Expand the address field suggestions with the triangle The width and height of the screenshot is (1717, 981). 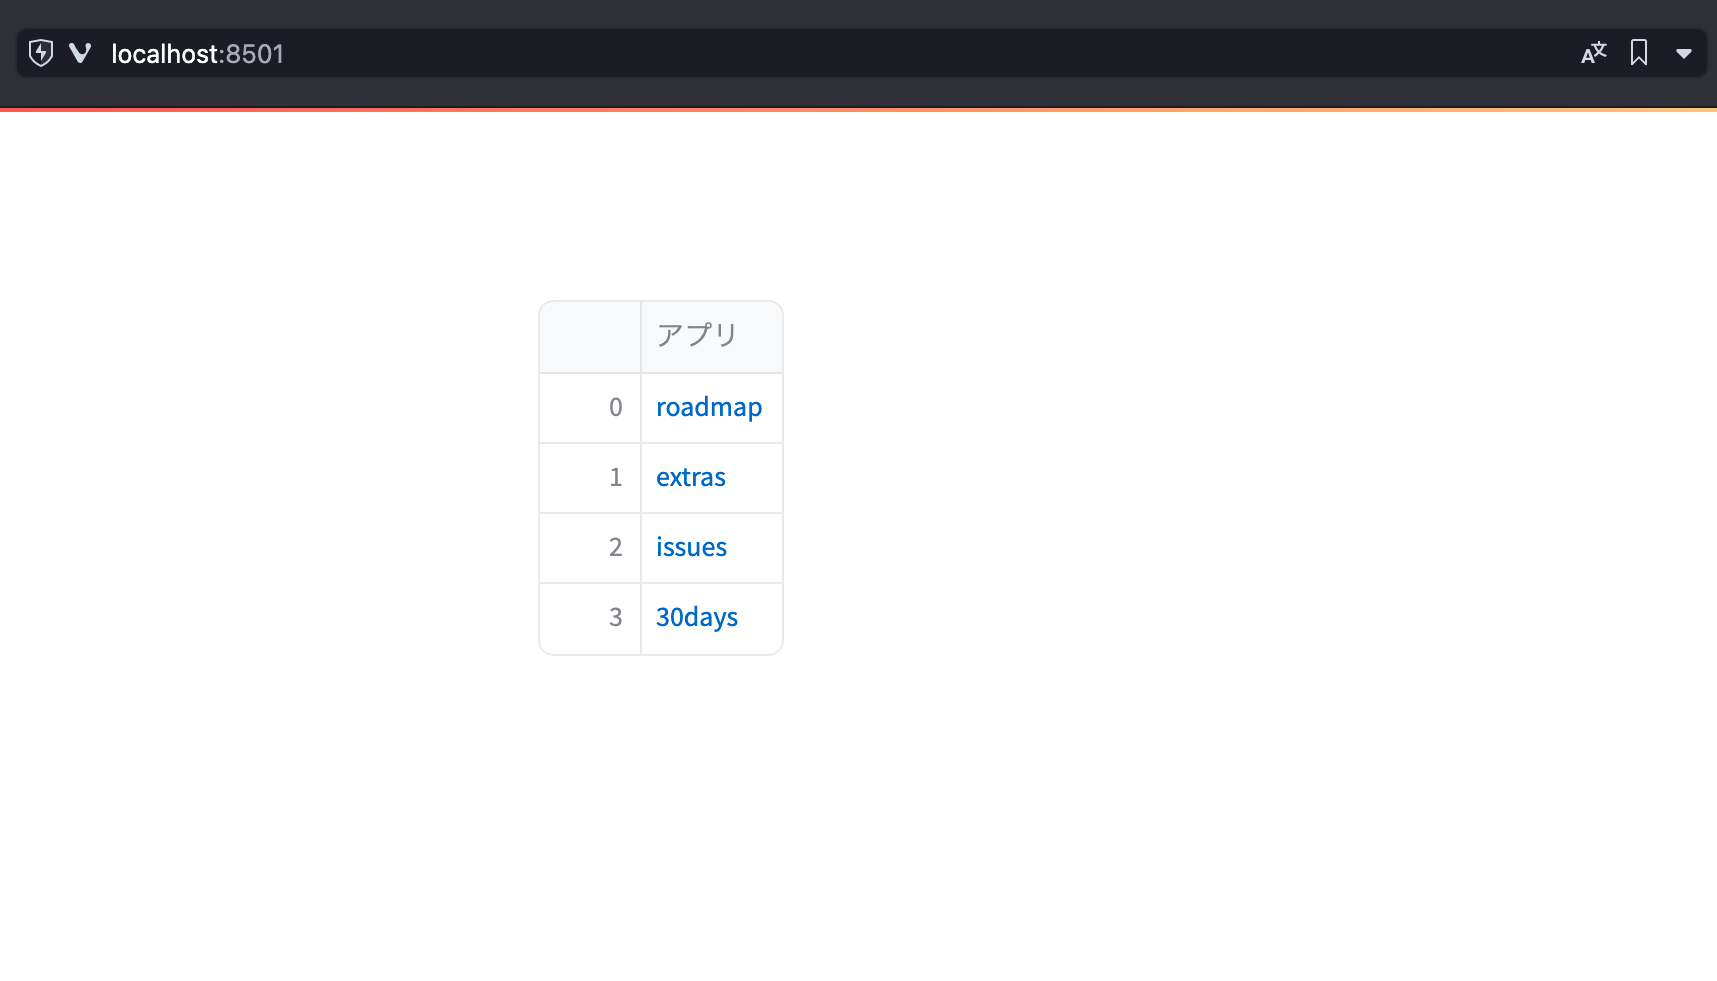(x=1685, y=53)
